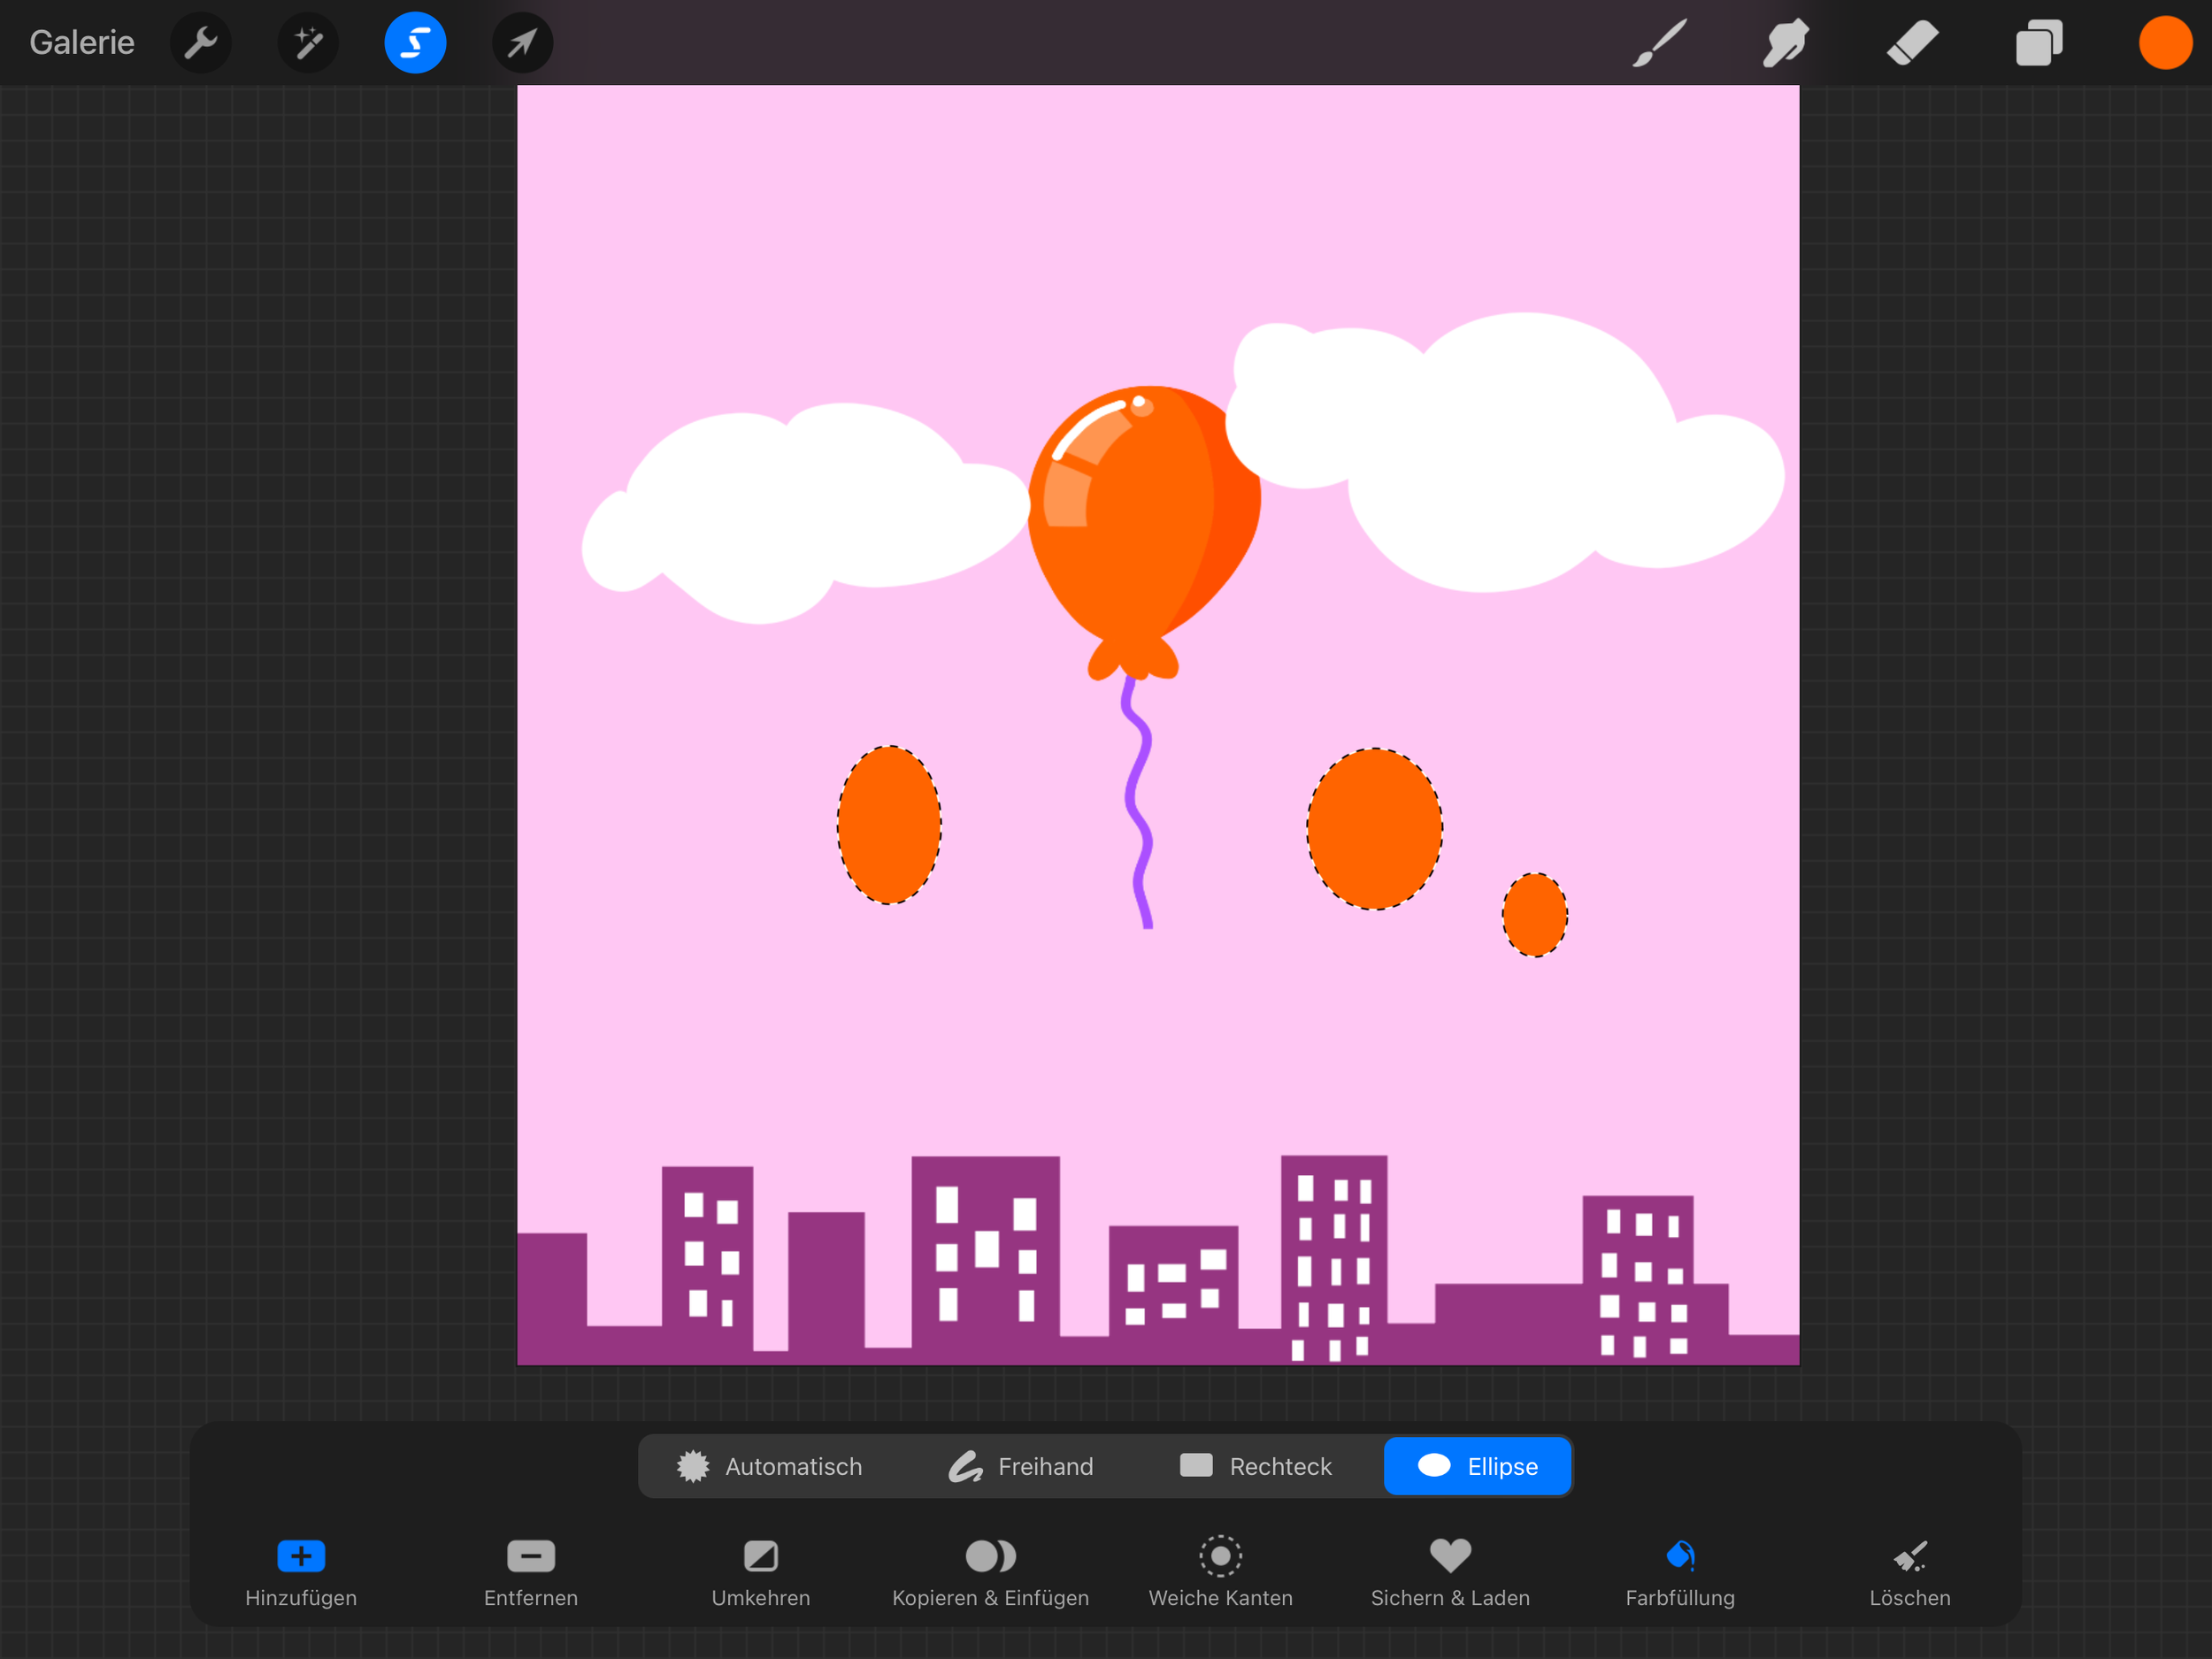Image resolution: width=2212 pixels, height=1659 pixels.
Task: Switch selection mode to Automatisch
Action: 769,1466
